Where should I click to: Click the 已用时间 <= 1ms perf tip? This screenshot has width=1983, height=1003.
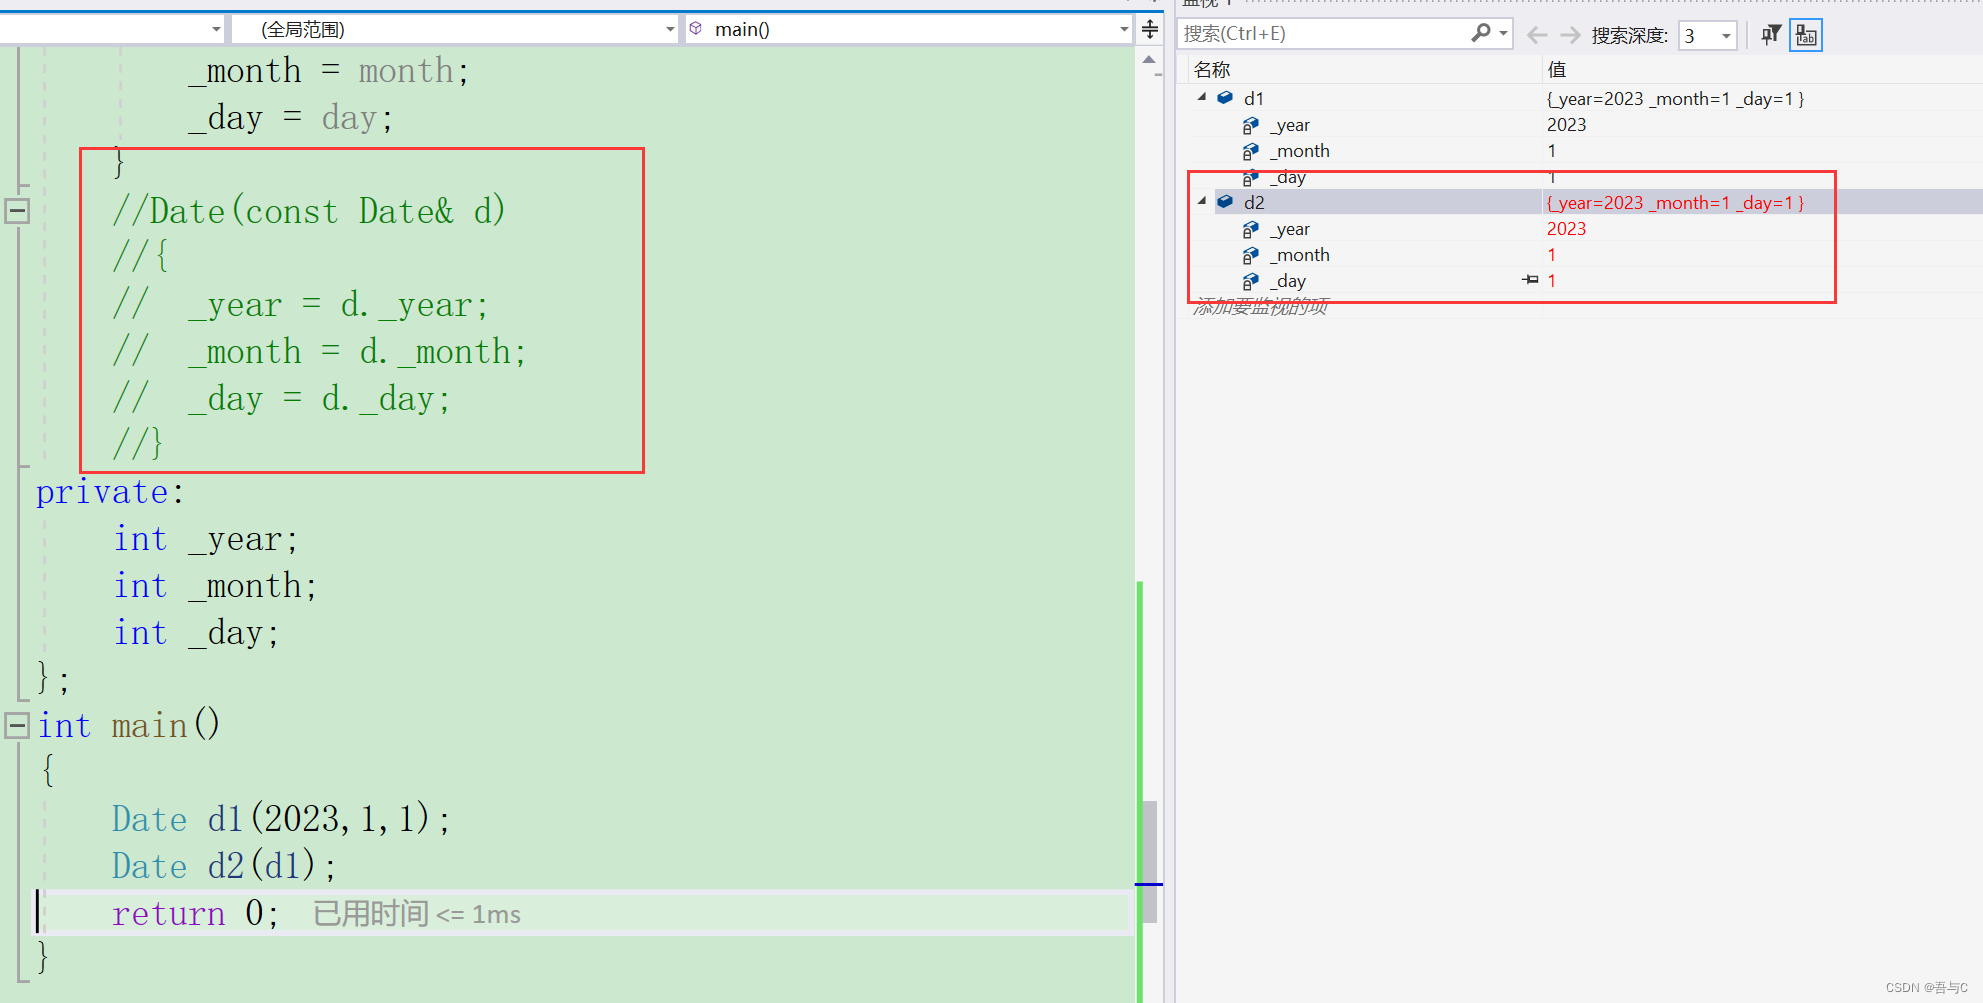pyautogui.click(x=417, y=914)
